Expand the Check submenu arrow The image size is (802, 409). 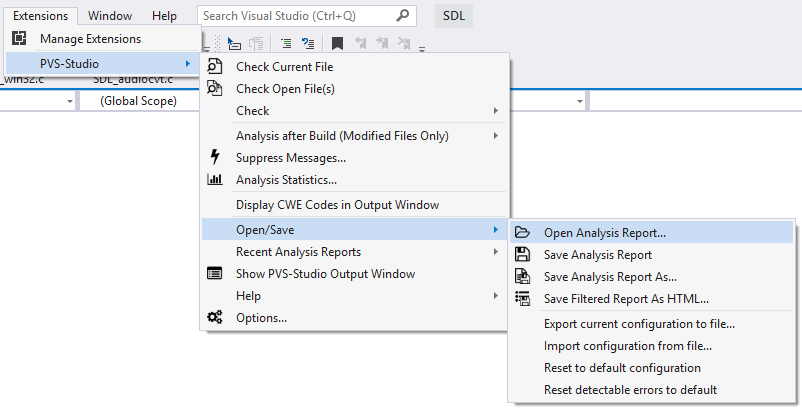coord(496,110)
